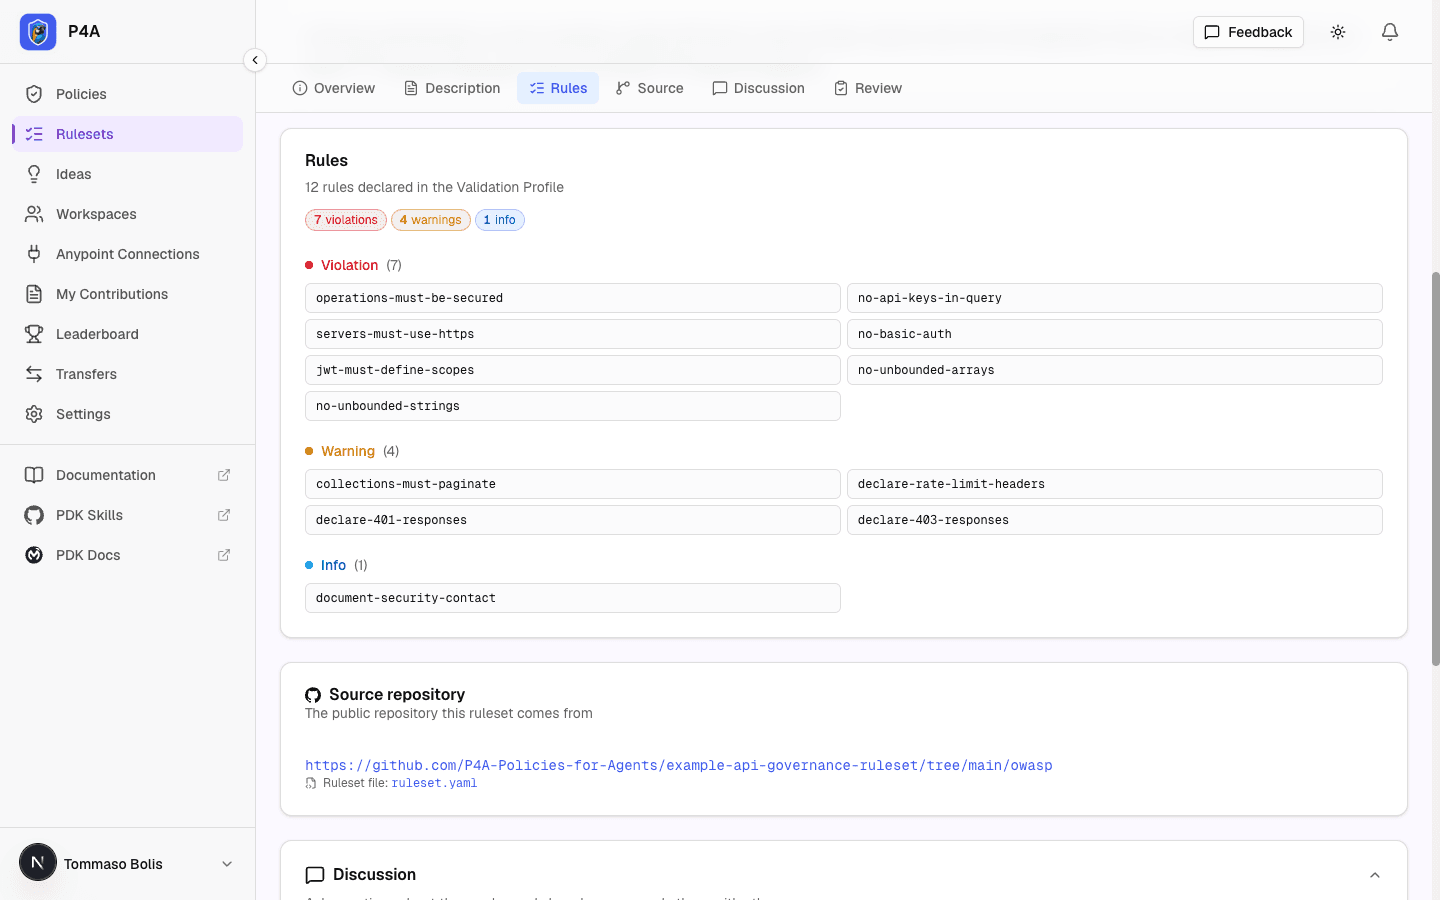Click rule no-unbounded-strings

[x=573, y=406]
